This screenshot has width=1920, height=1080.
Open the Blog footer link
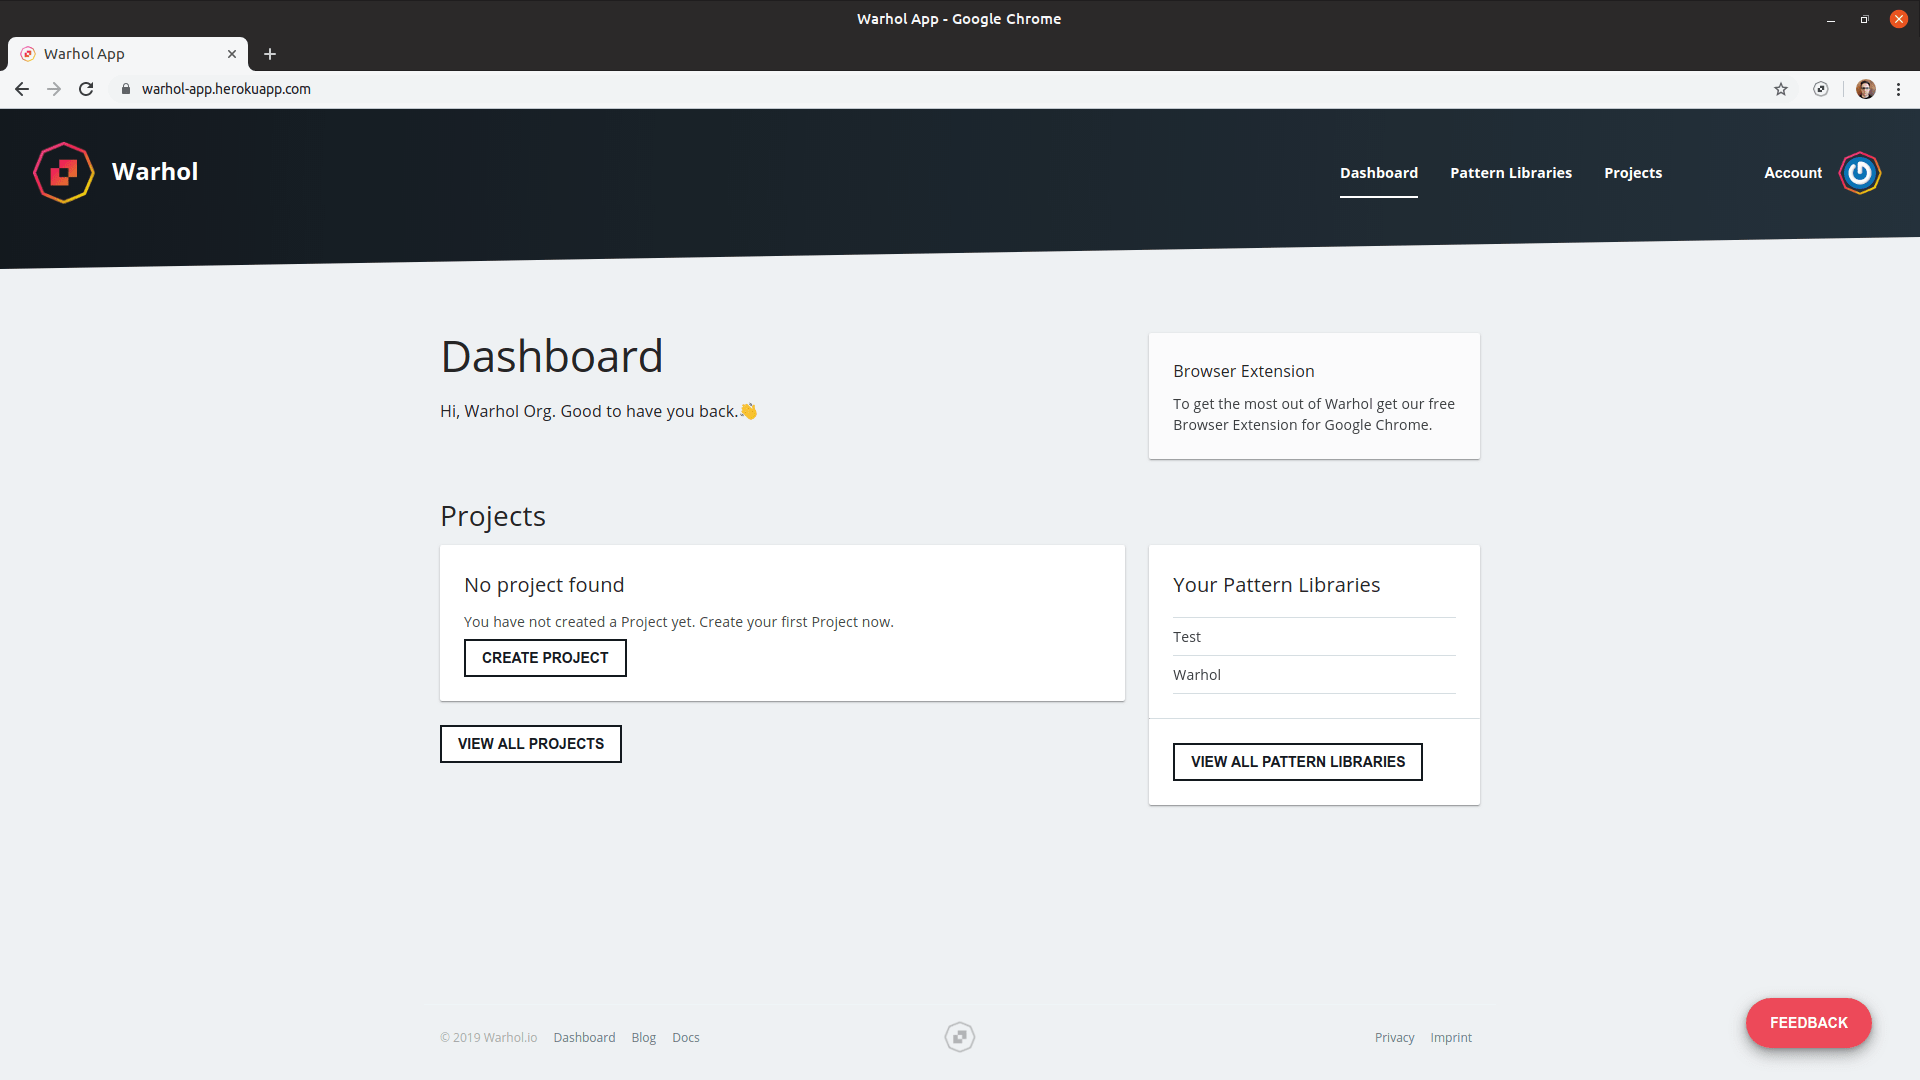(x=644, y=1038)
